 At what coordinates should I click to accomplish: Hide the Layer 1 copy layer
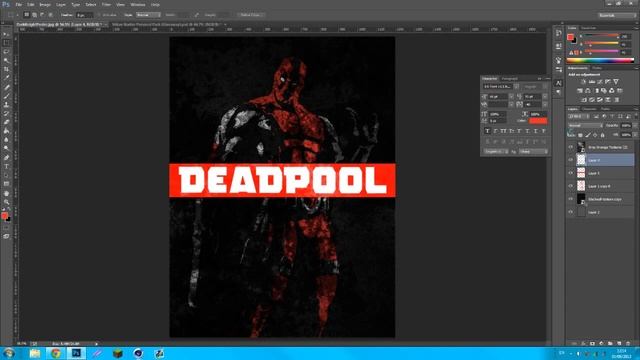pos(571,186)
